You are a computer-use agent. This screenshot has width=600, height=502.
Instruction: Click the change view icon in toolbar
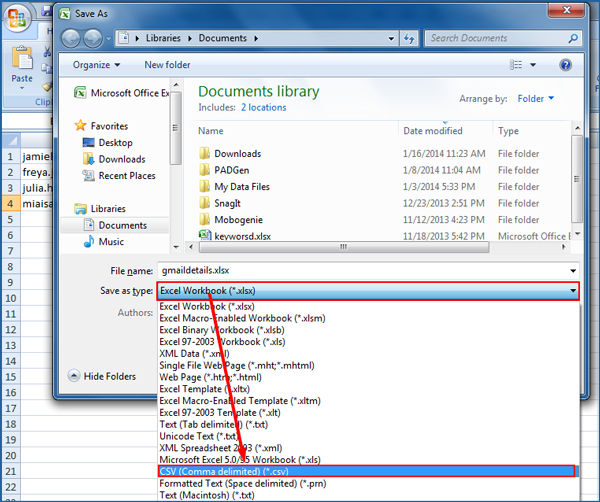(x=516, y=65)
